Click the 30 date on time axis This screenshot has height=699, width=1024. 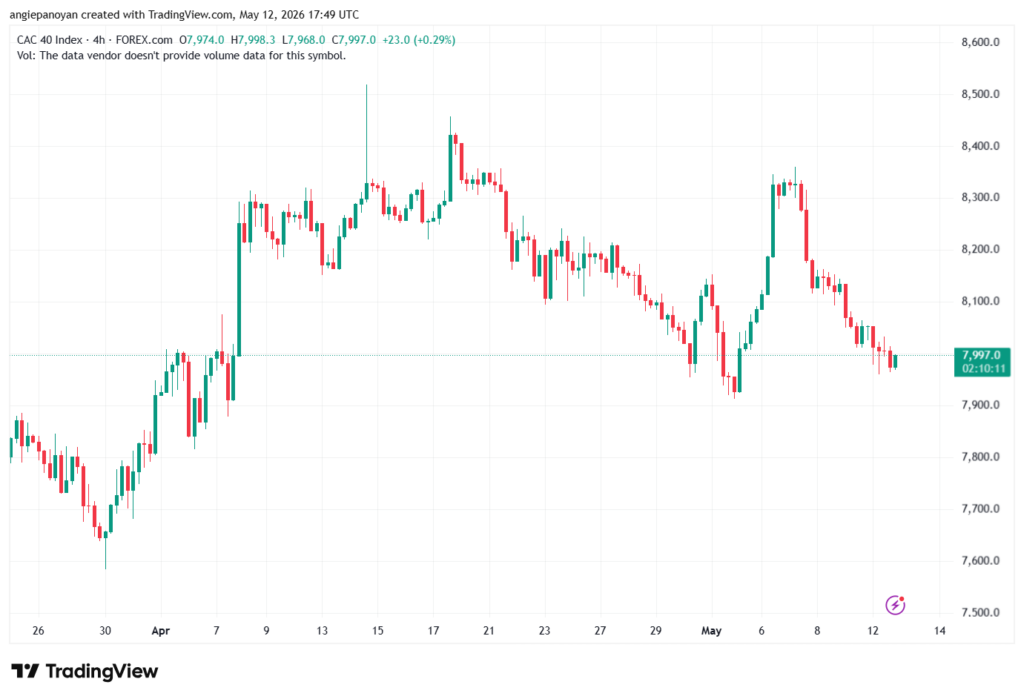pos(105,631)
